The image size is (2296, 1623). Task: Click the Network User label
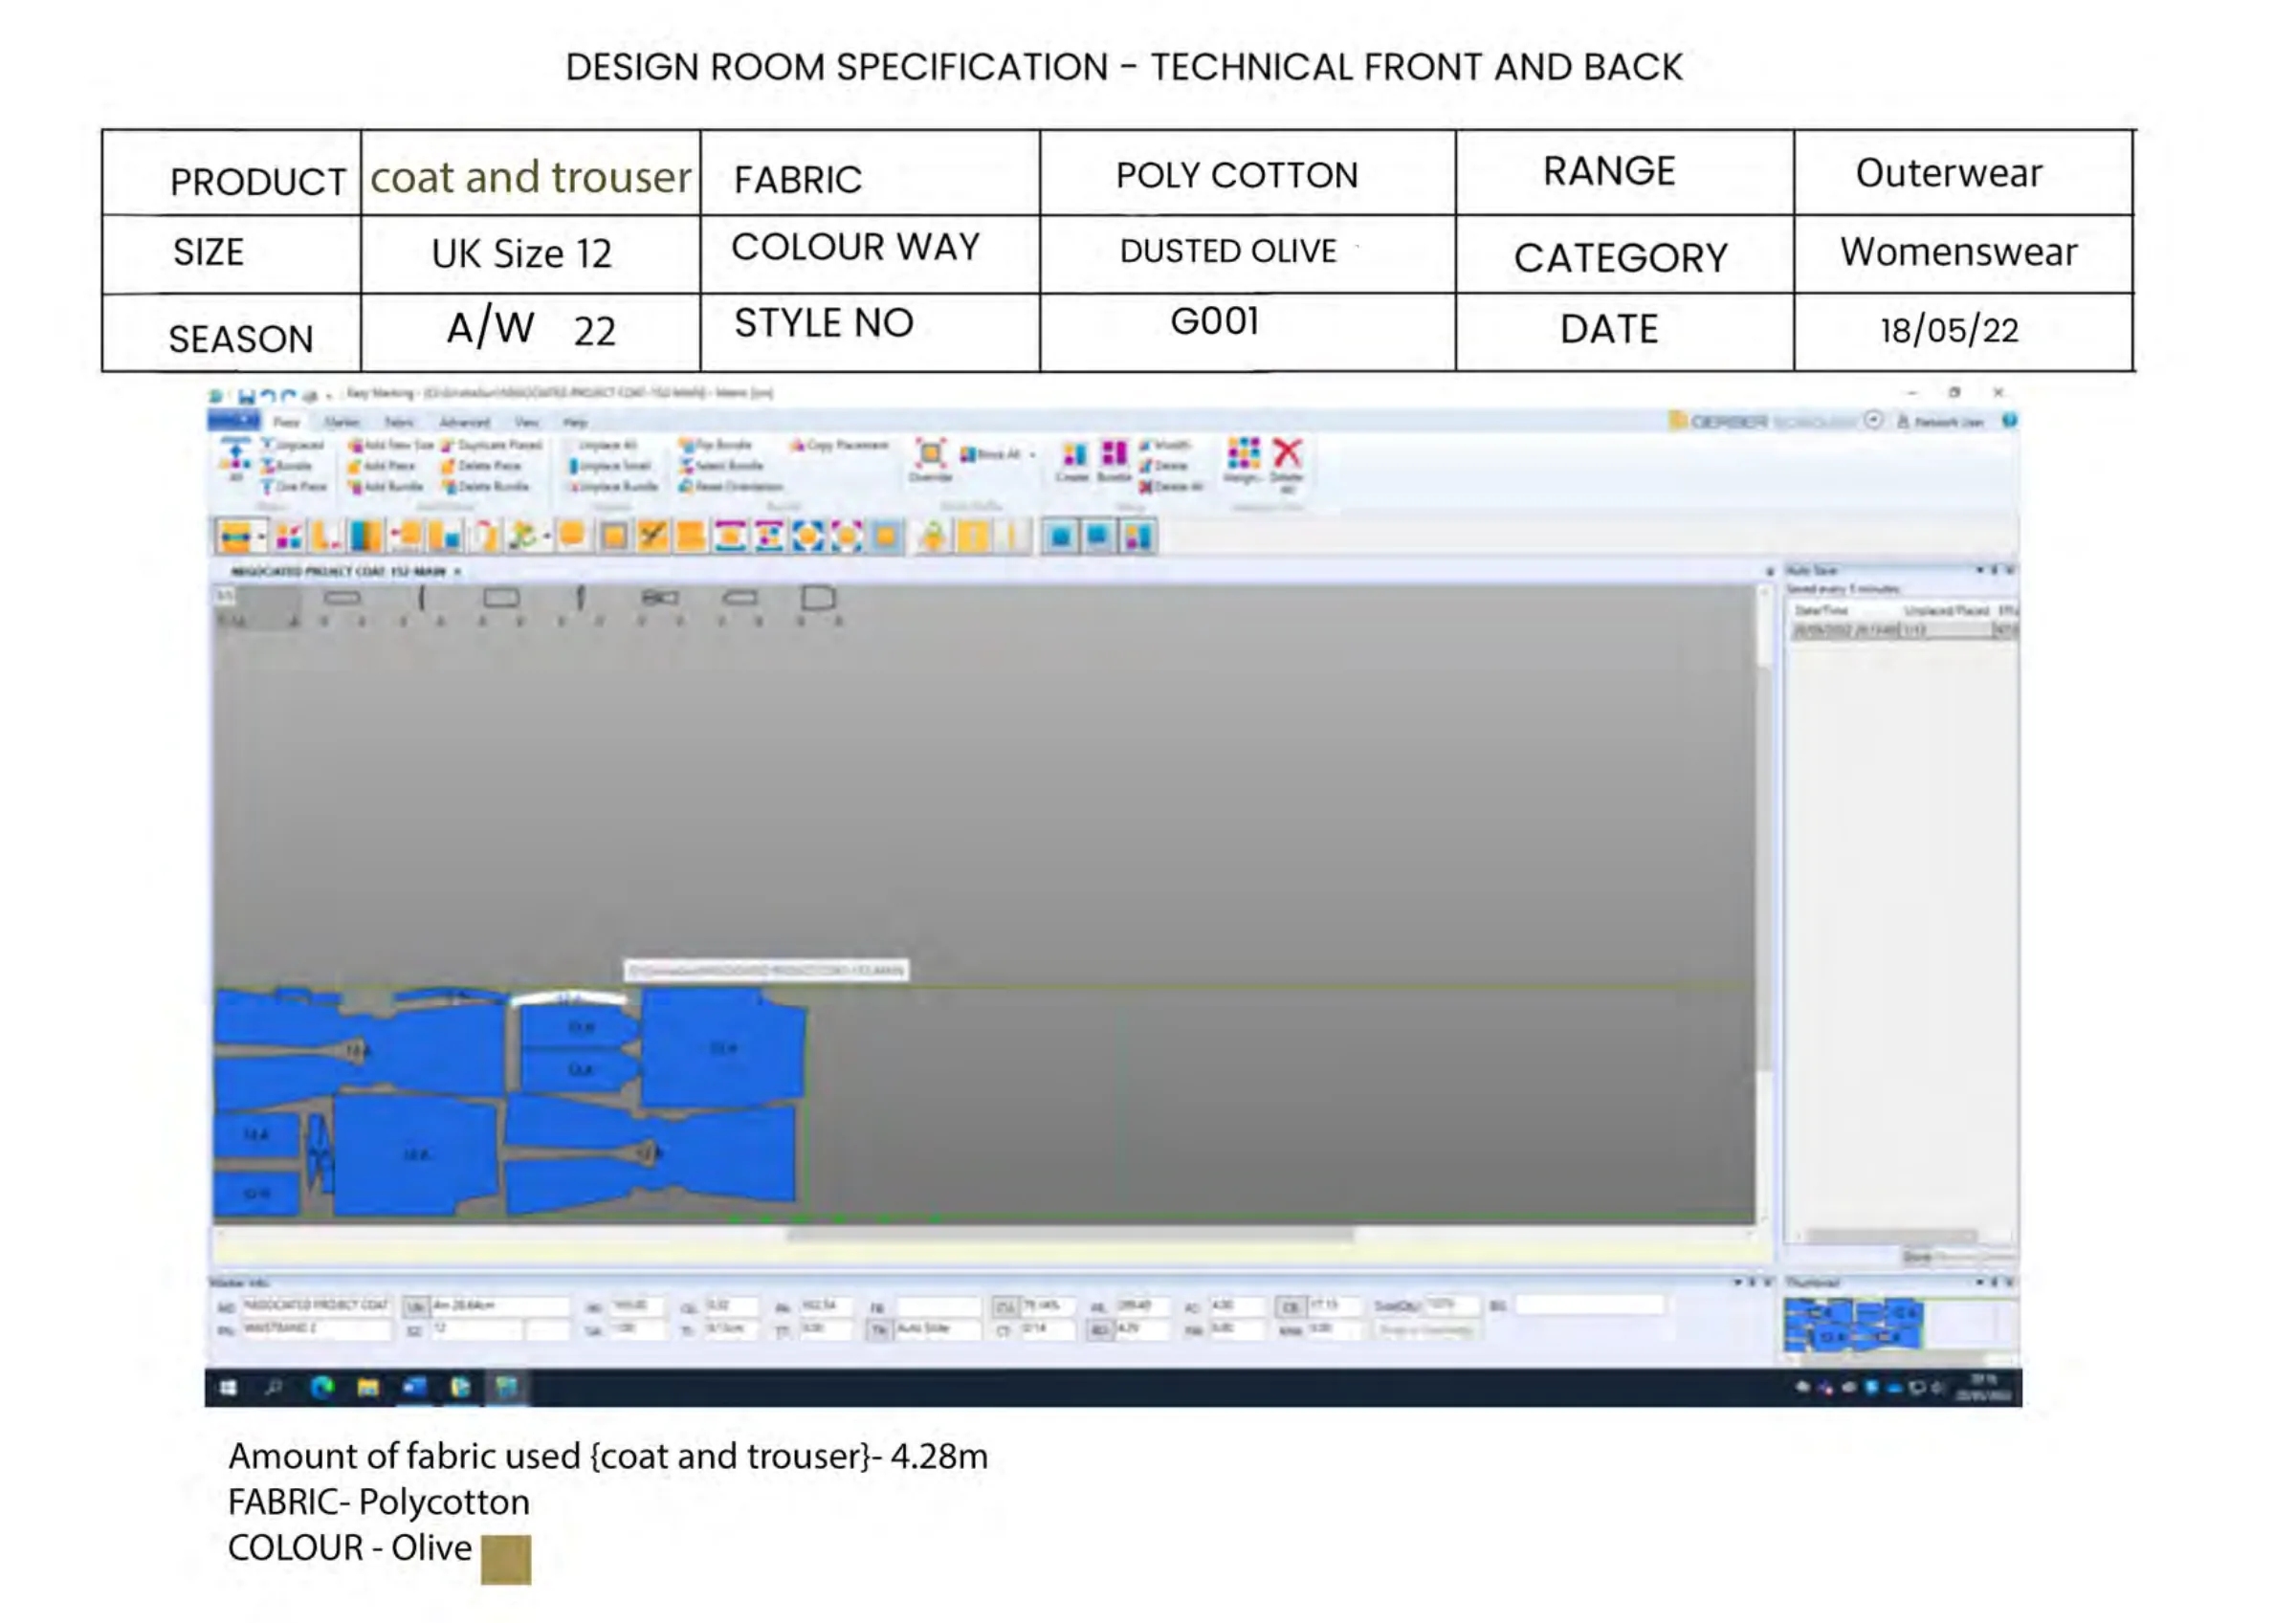tap(1948, 422)
